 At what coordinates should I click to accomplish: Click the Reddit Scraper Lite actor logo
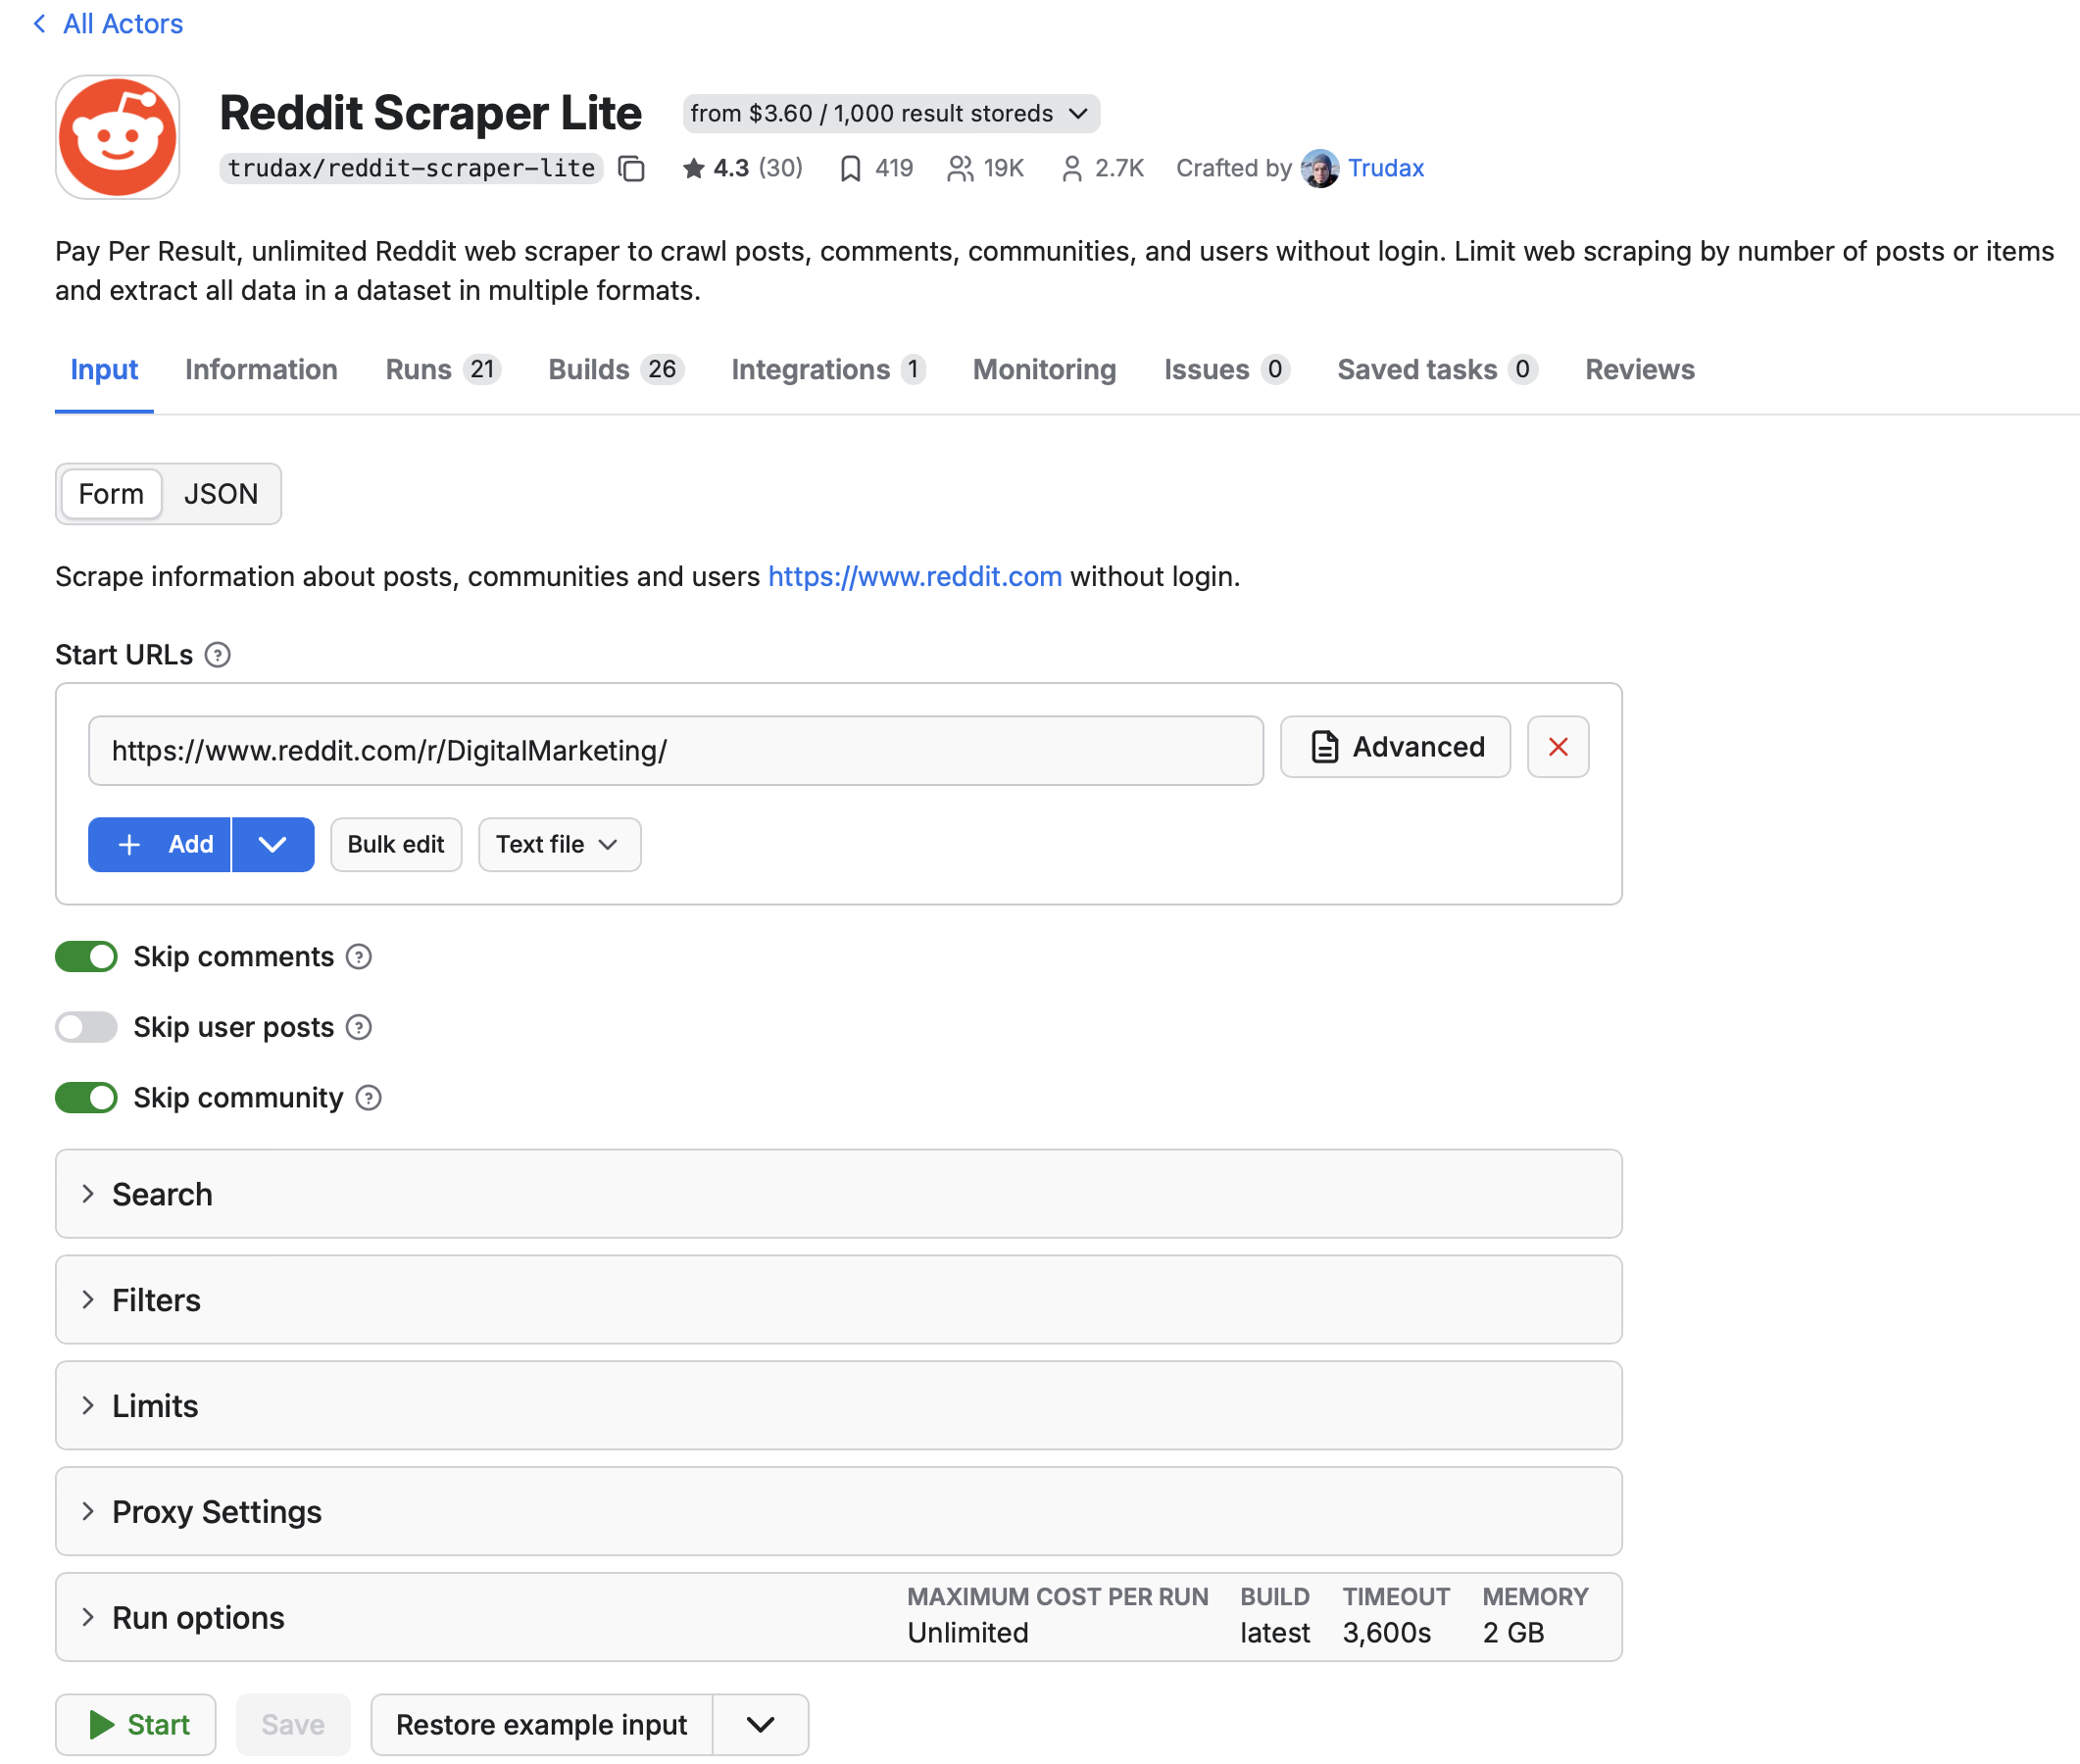coord(118,137)
